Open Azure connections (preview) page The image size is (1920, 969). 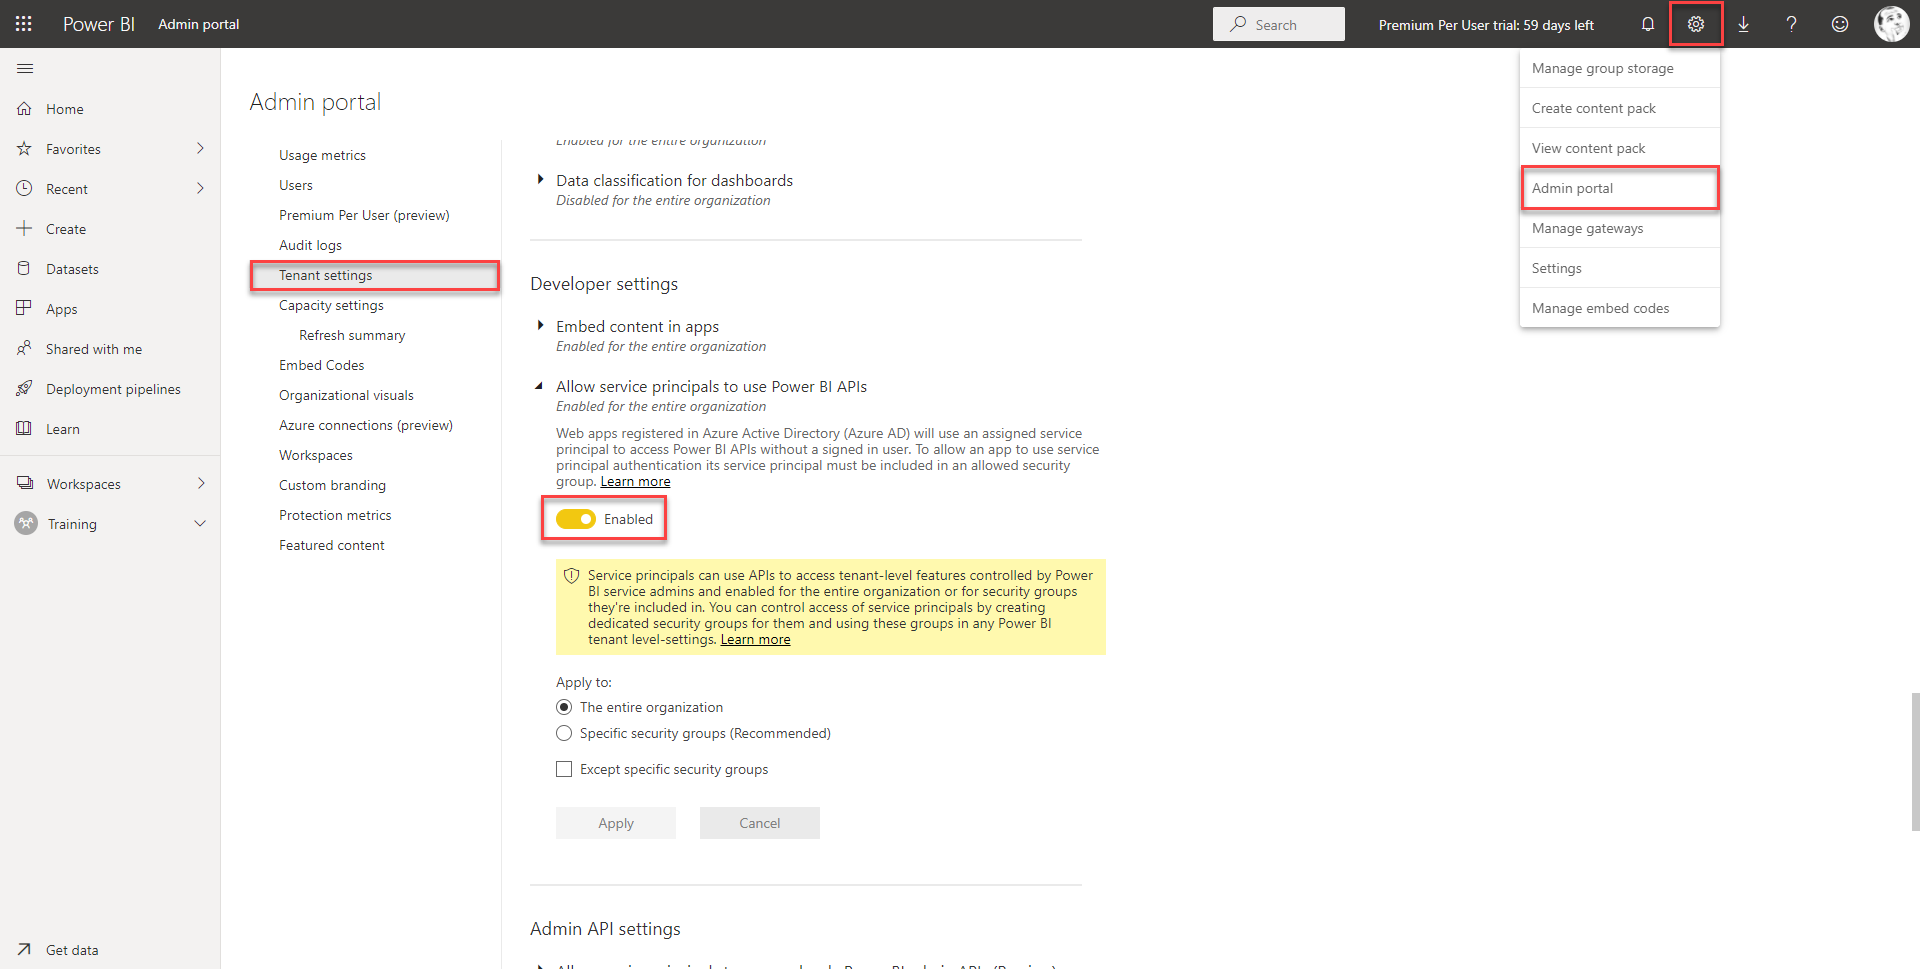(366, 425)
